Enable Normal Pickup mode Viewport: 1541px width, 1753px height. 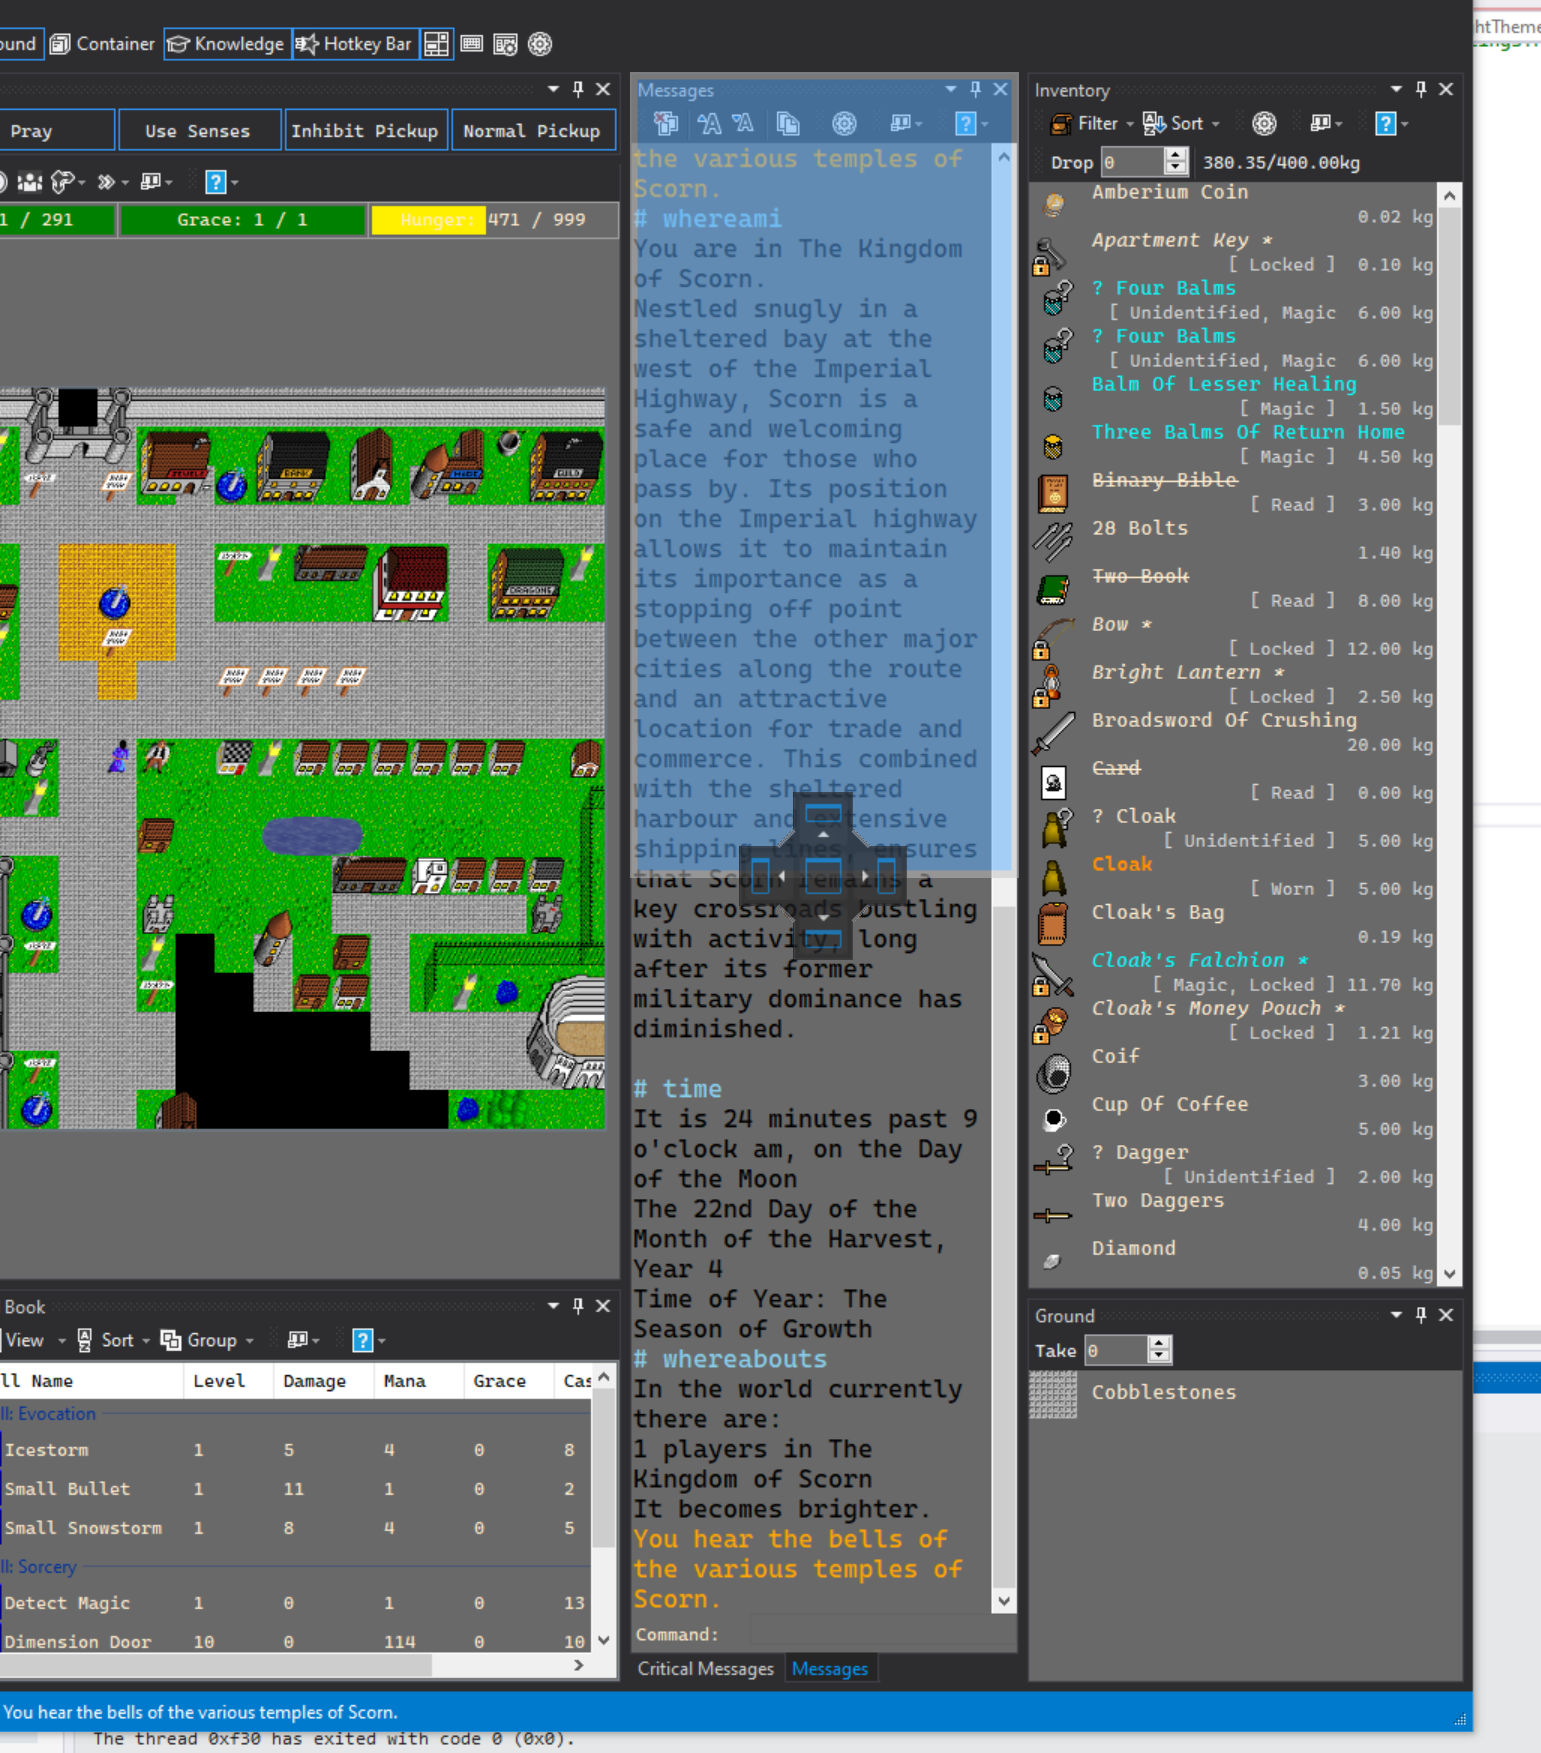coord(532,131)
